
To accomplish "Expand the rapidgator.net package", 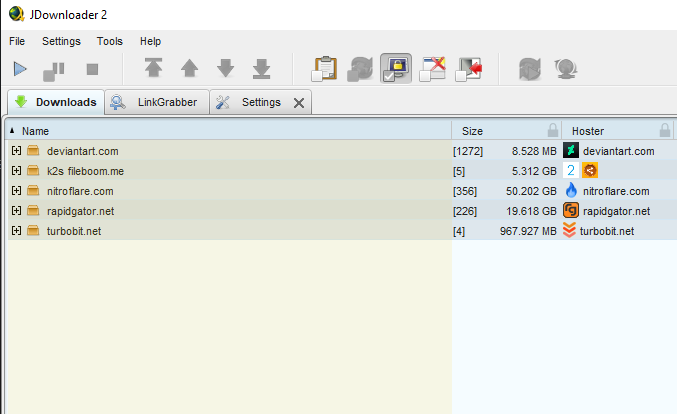I will pyautogui.click(x=16, y=210).
